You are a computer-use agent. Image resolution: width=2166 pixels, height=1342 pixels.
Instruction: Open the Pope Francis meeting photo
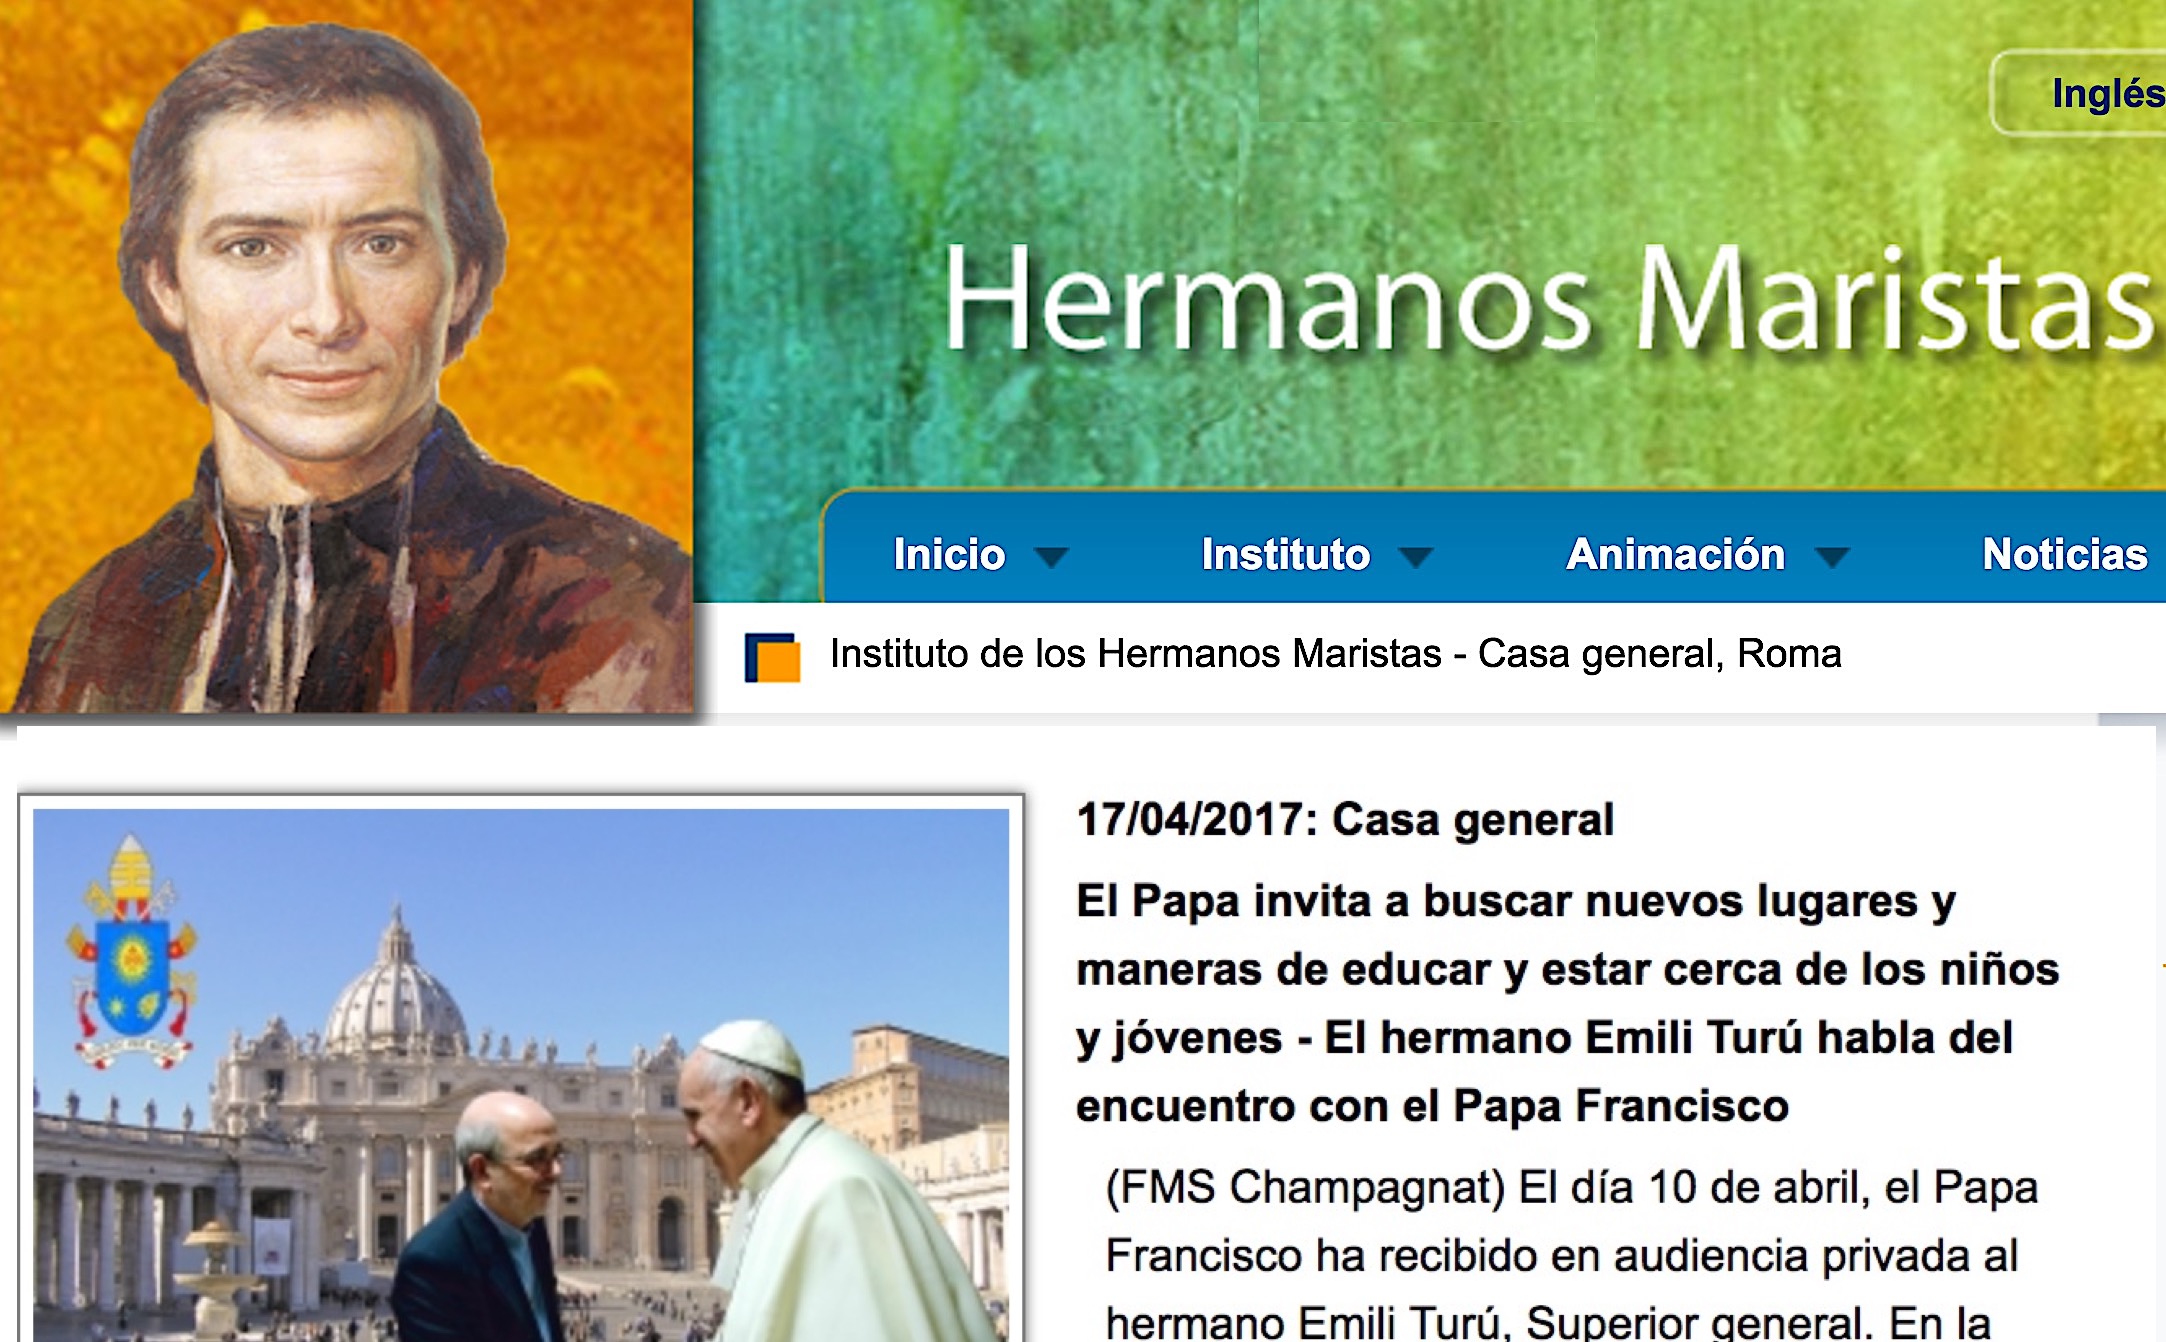[x=521, y=1075]
